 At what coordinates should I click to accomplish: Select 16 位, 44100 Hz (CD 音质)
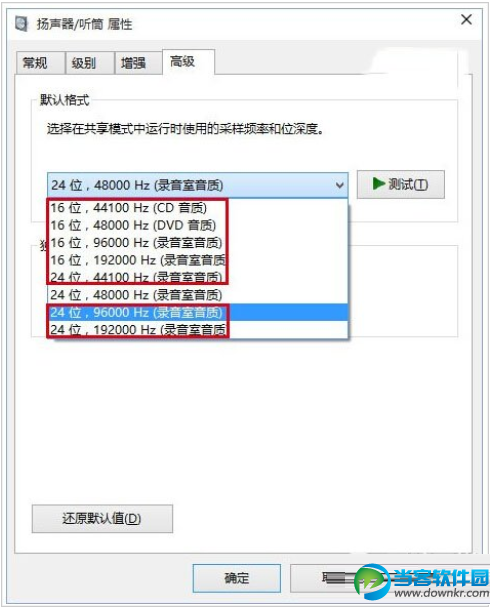click(x=197, y=207)
